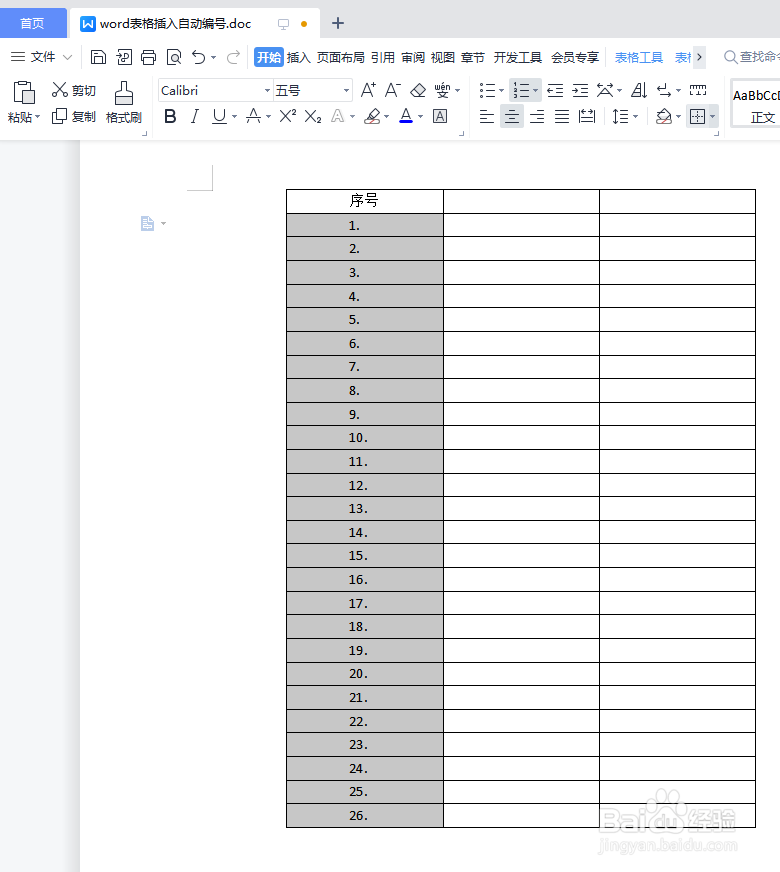The height and width of the screenshot is (872, 780).
Task: Click the Print icon
Action: coord(148,57)
